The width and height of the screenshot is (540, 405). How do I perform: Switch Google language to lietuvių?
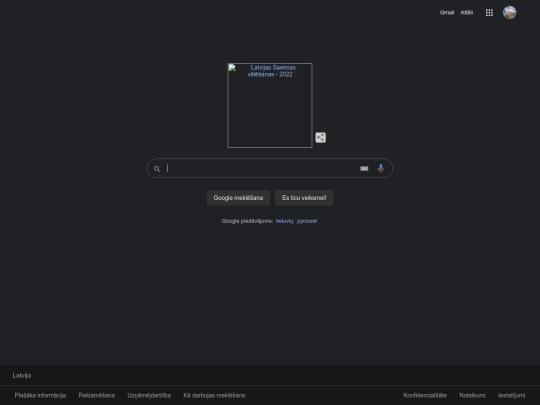coord(284,221)
